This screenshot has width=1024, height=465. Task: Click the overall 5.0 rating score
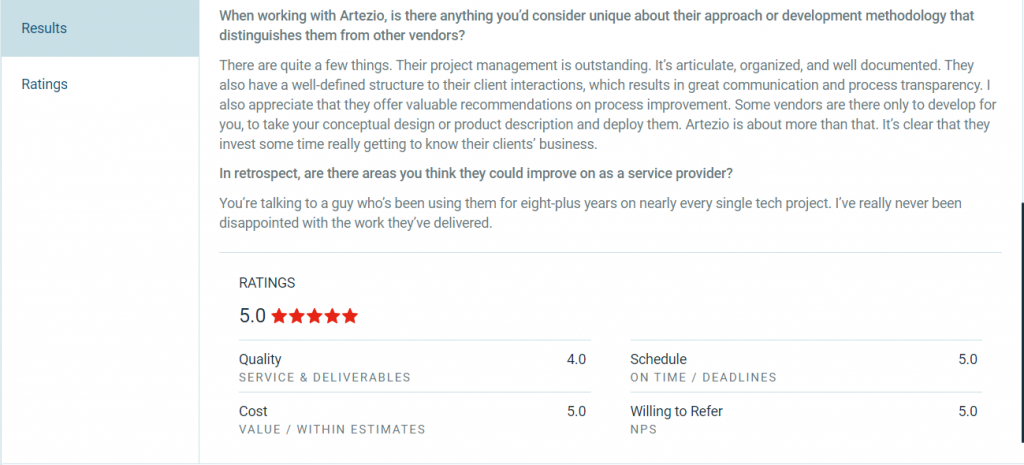point(252,316)
